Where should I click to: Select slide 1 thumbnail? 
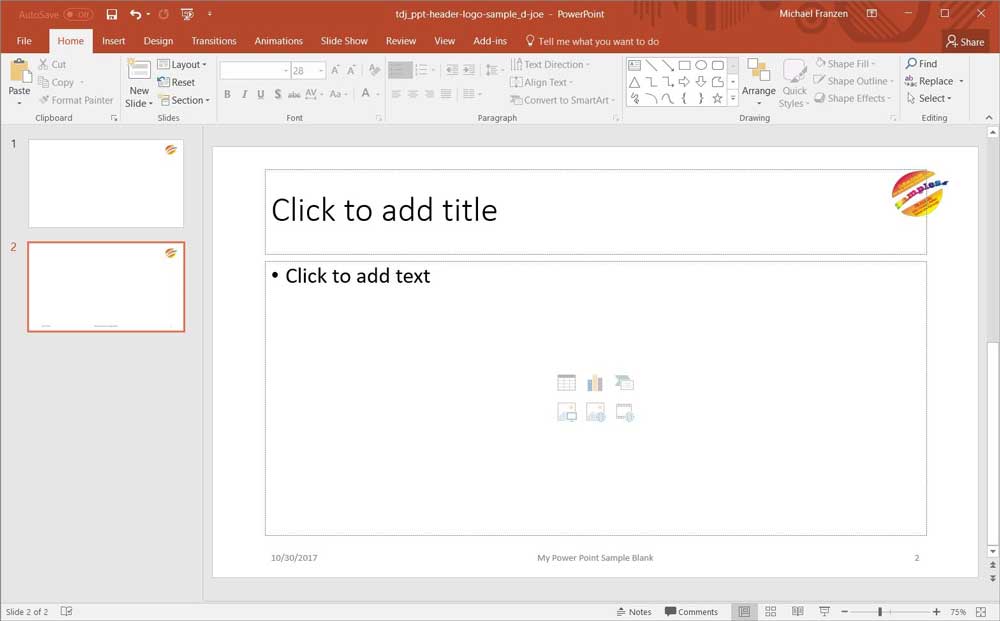tap(106, 183)
